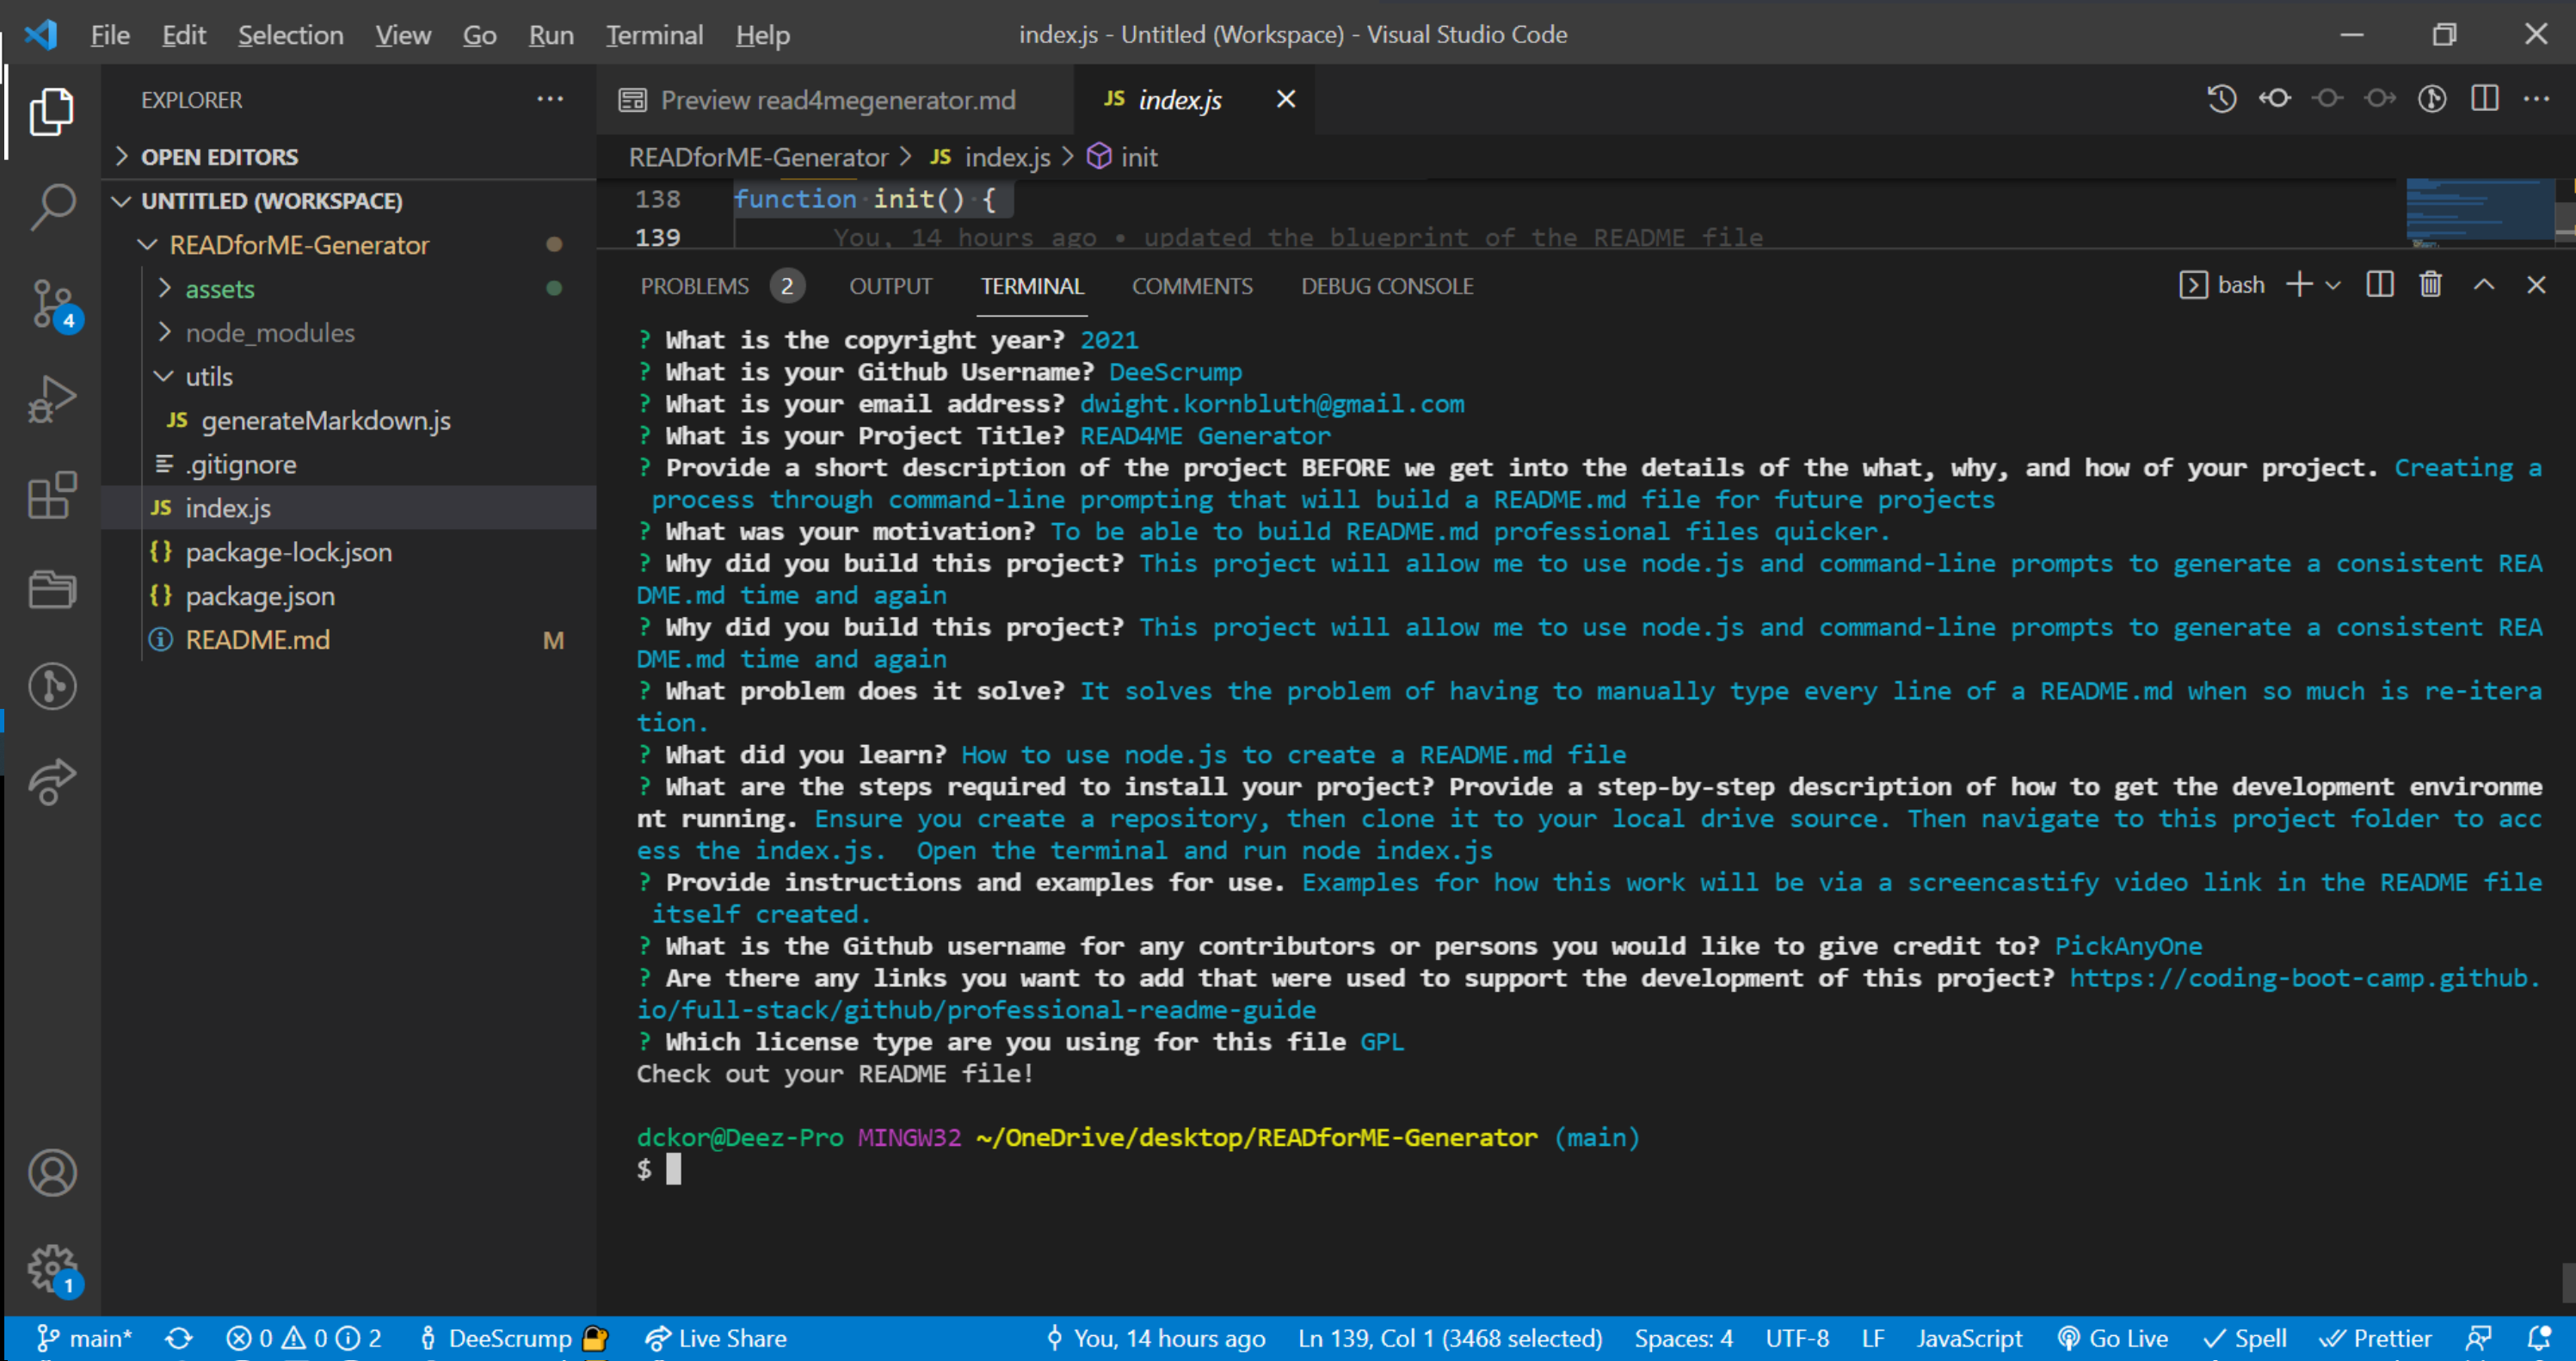Open the Terminal menu

click(x=653, y=34)
